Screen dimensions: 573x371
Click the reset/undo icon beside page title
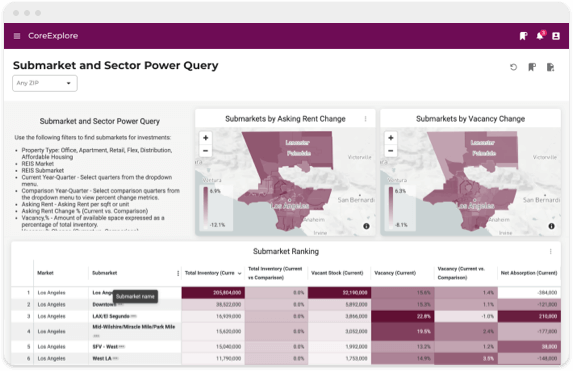[513, 67]
